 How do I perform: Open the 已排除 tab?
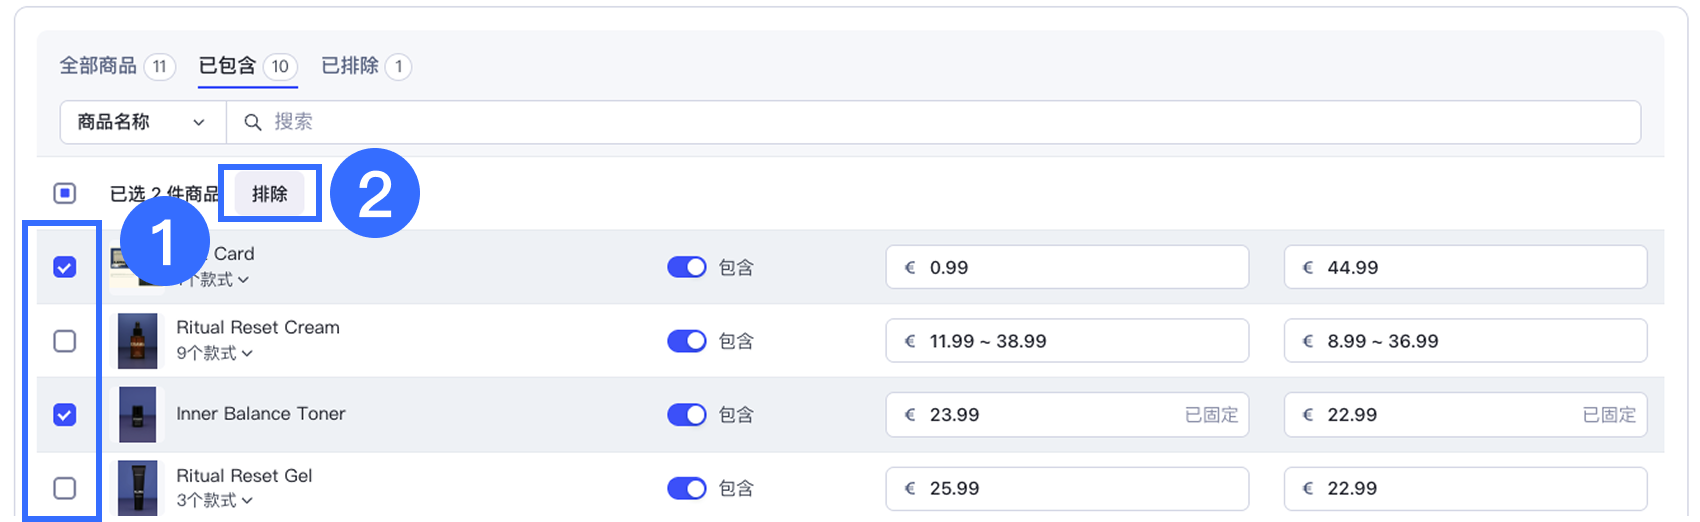[350, 66]
